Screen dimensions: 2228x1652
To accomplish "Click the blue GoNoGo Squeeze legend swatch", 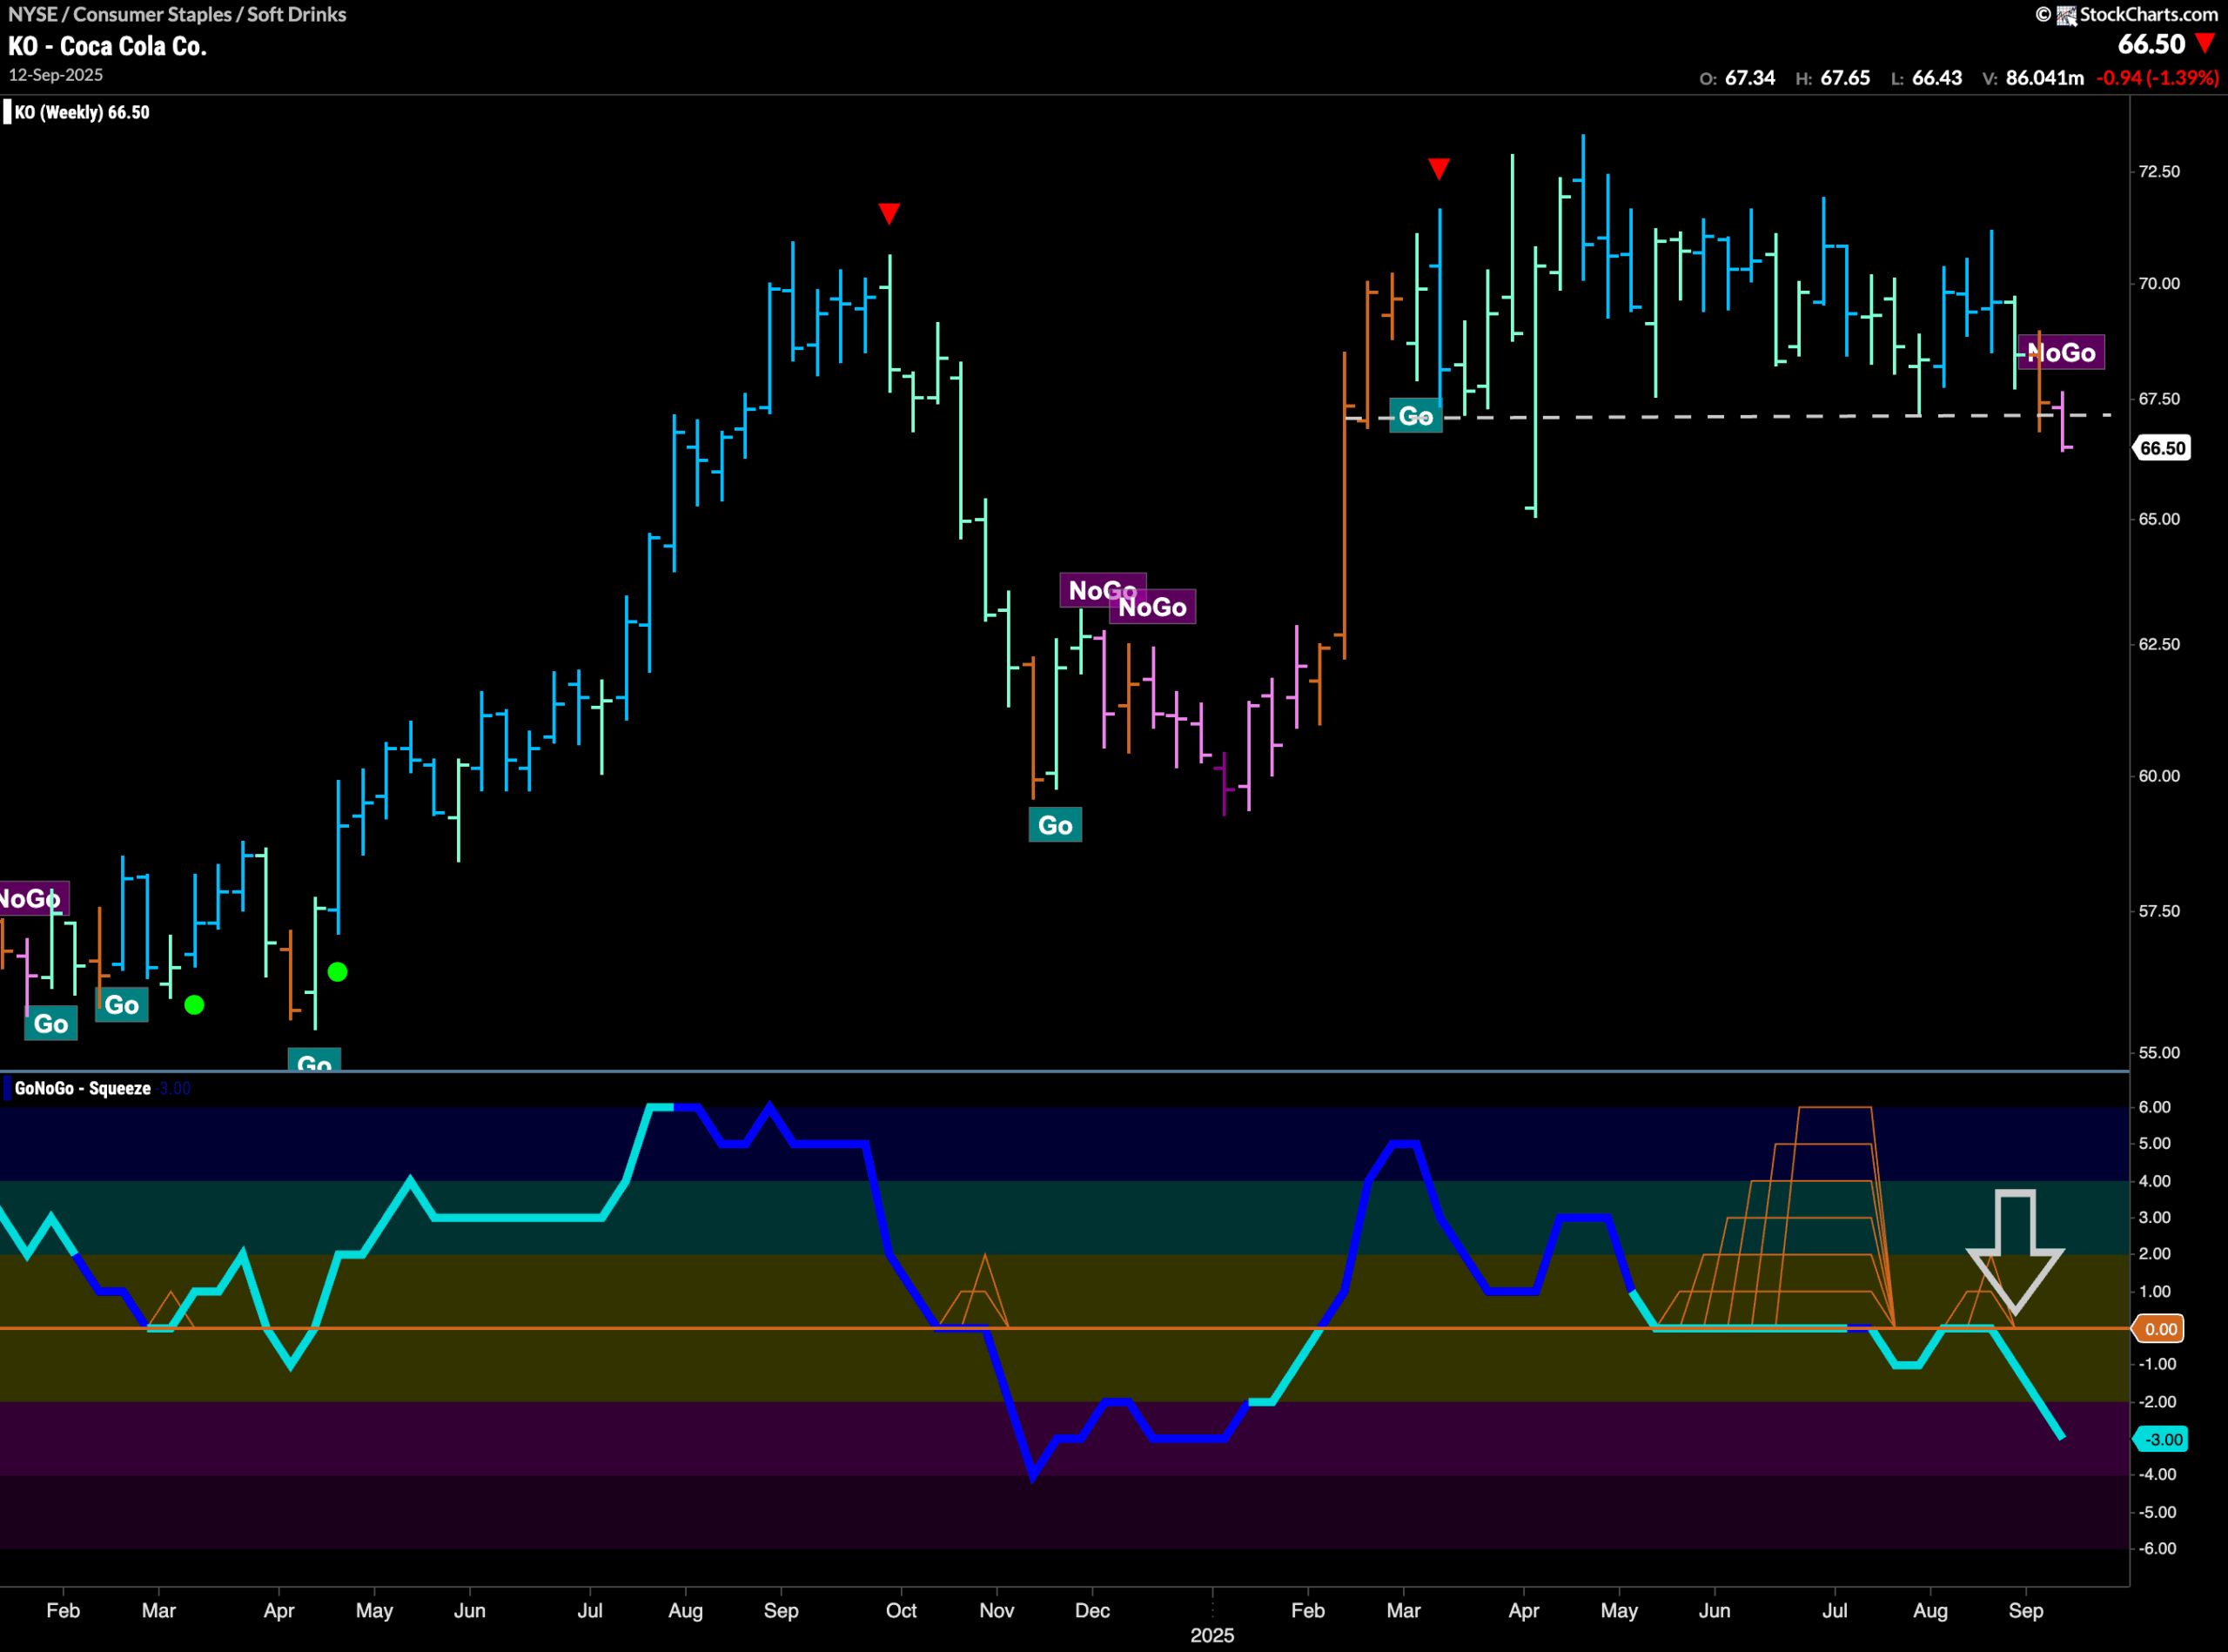I will pyautogui.click(x=8, y=1088).
